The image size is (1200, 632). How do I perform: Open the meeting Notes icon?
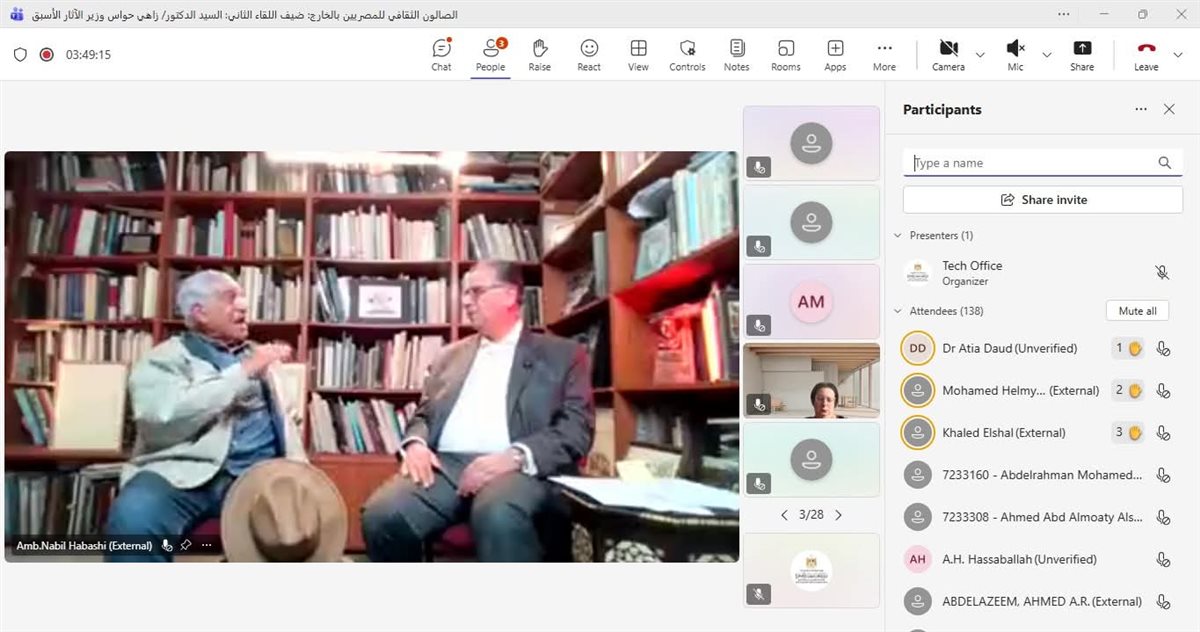pos(736,55)
